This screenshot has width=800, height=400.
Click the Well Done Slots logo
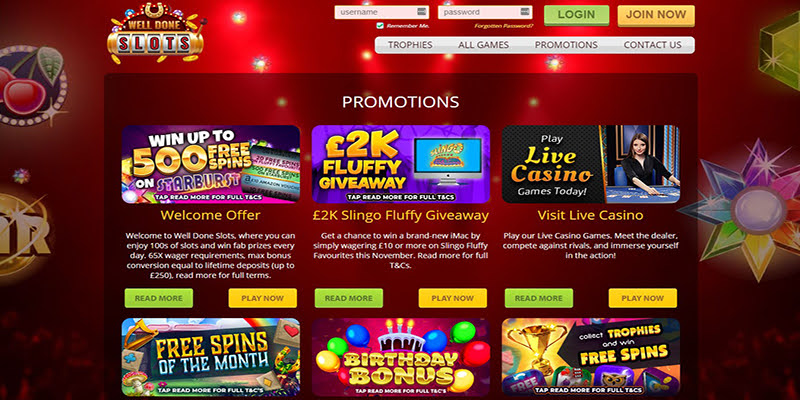156,33
